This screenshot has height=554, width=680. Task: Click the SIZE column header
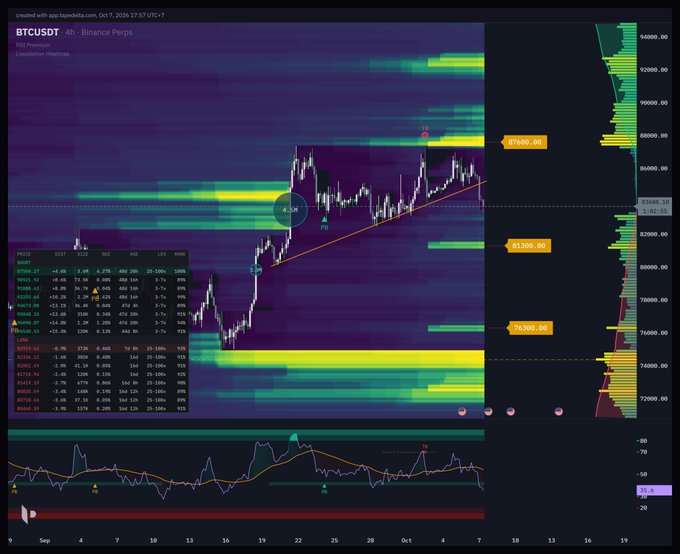click(82, 254)
